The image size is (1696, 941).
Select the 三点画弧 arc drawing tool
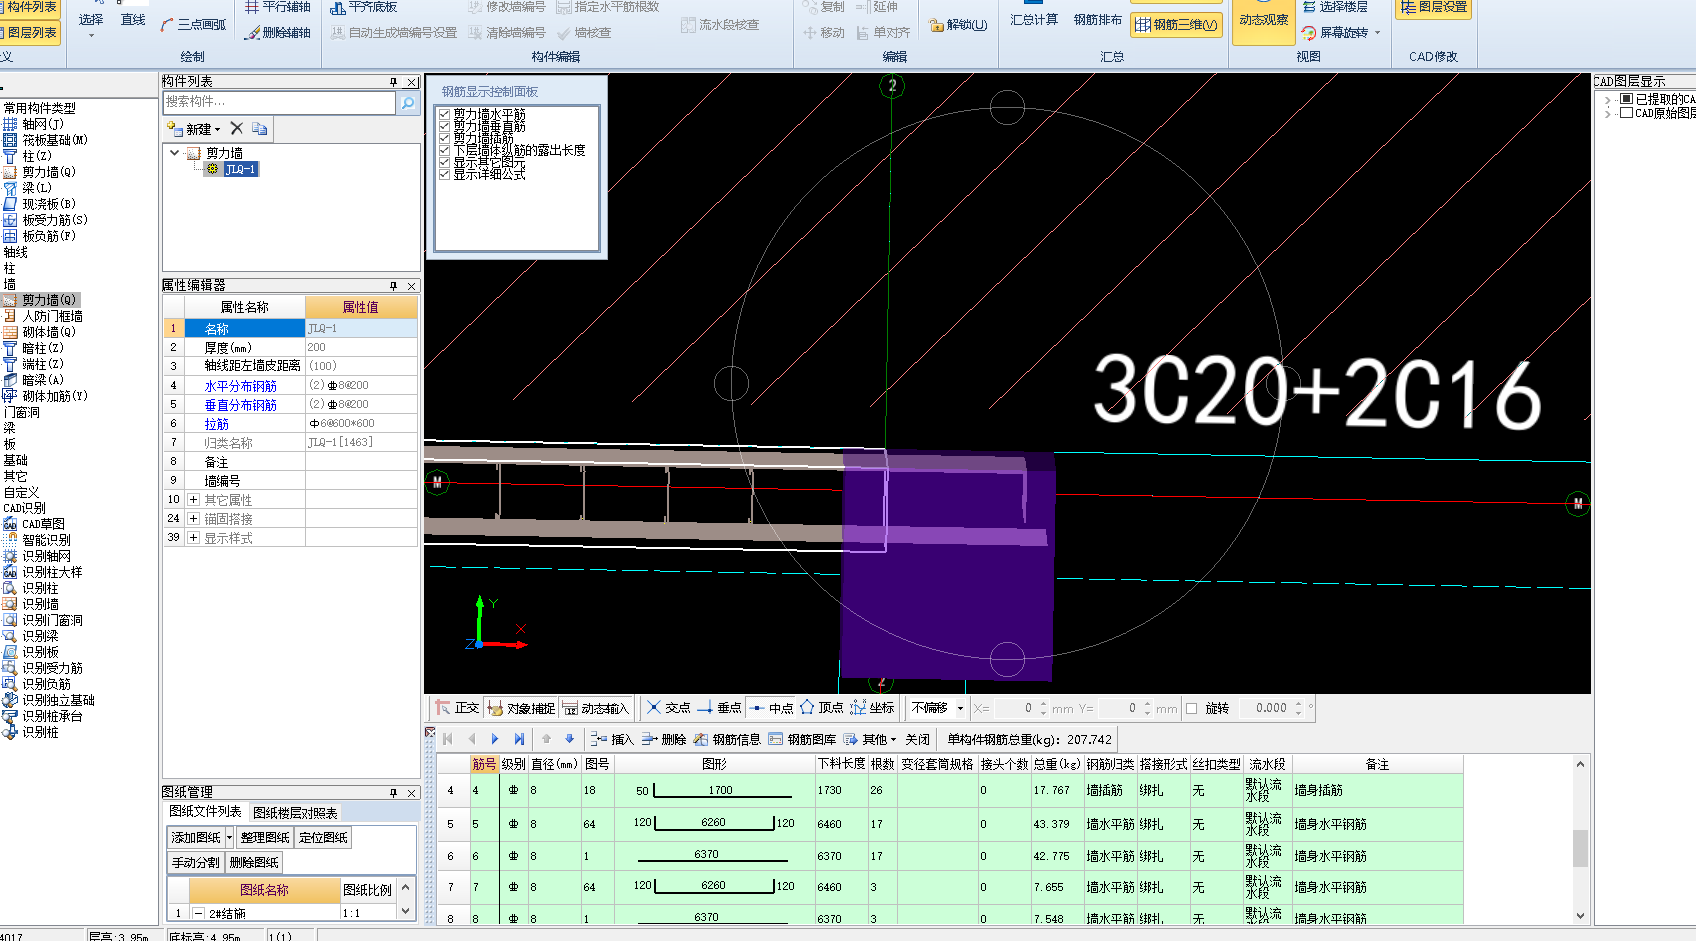tap(193, 25)
